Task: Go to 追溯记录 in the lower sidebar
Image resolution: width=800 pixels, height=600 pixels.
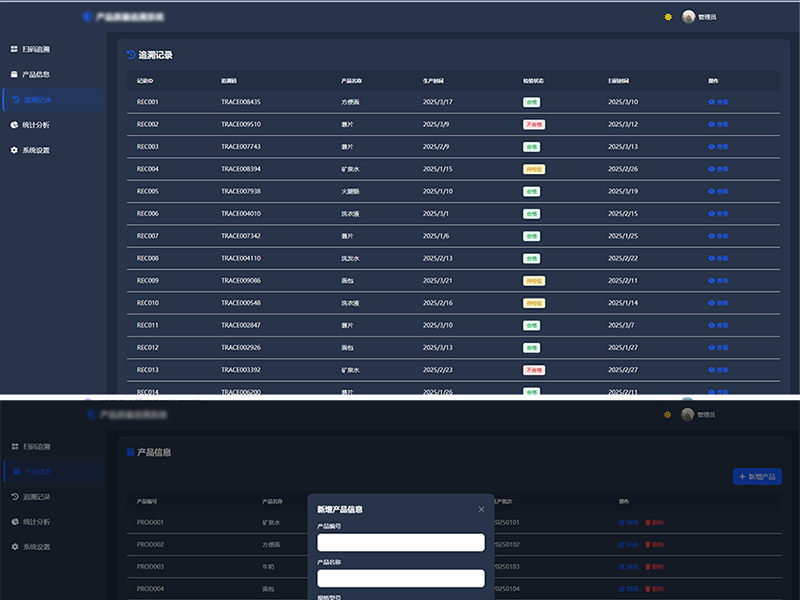Action: click(x=36, y=496)
